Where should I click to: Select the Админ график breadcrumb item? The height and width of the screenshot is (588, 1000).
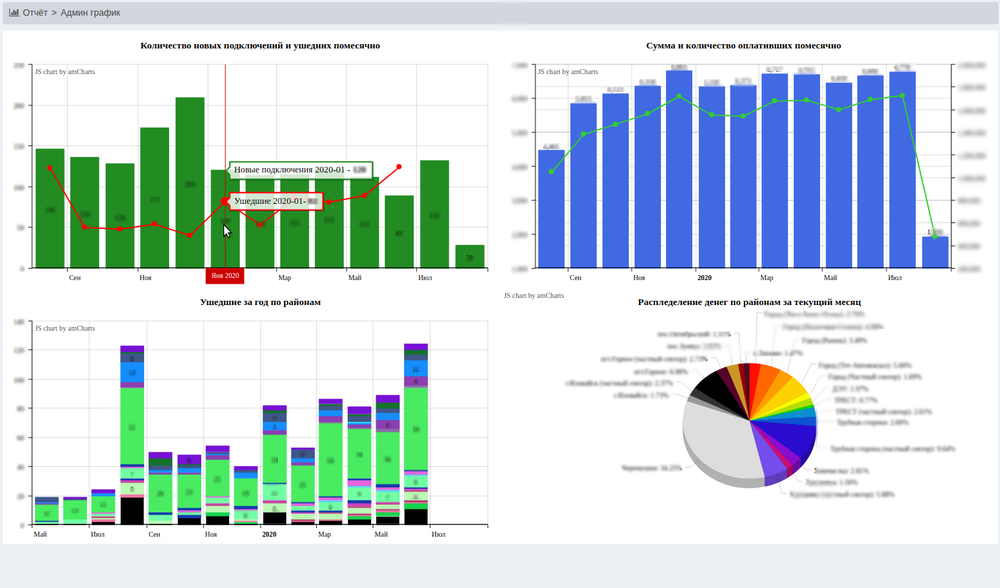pyautogui.click(x=90, y=12)
